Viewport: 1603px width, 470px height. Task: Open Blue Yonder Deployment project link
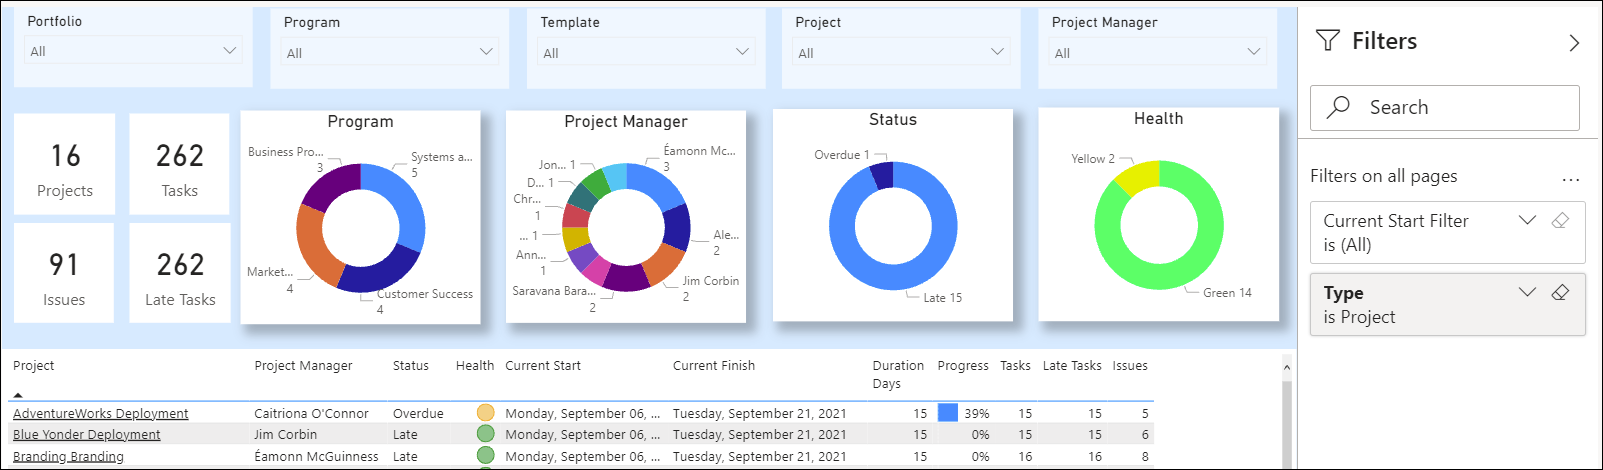[x=87, y=435]
